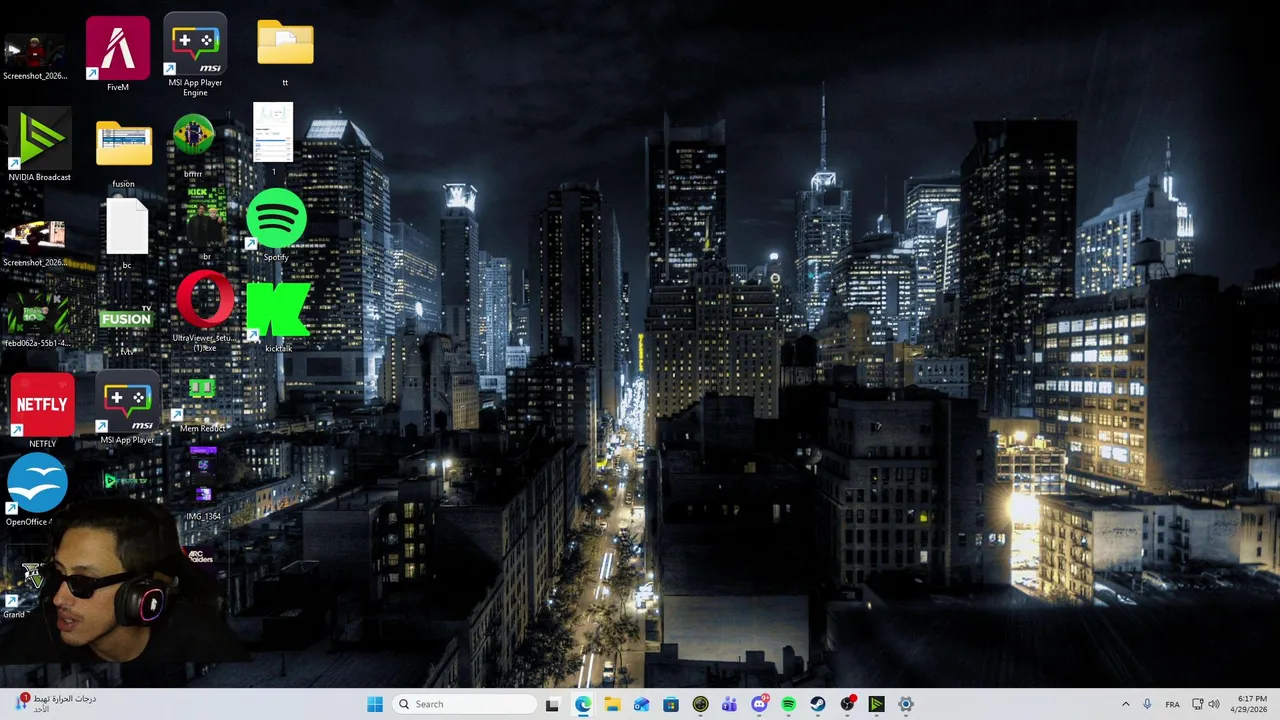Select the IMG_1364 file on desktop
1280x720 pixels.
coord(203,484)
